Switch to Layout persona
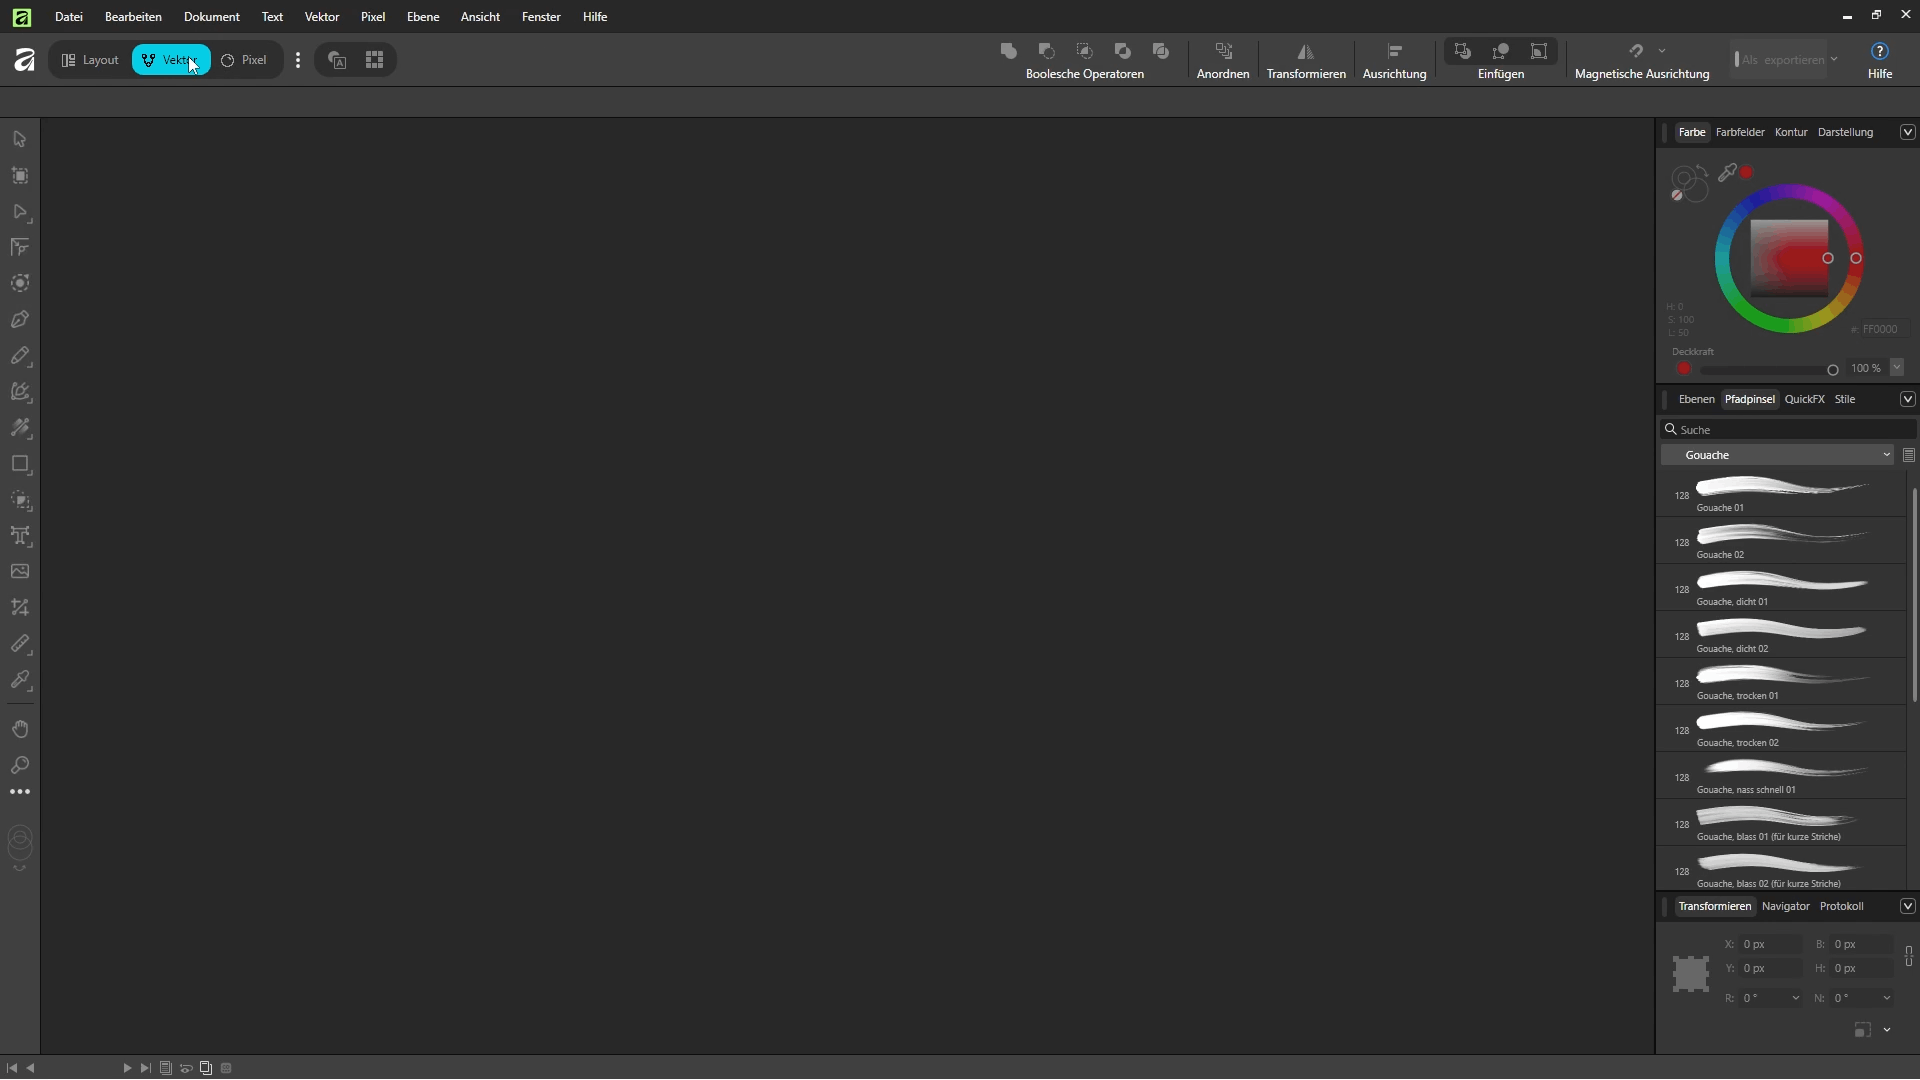 click(90, 60)
